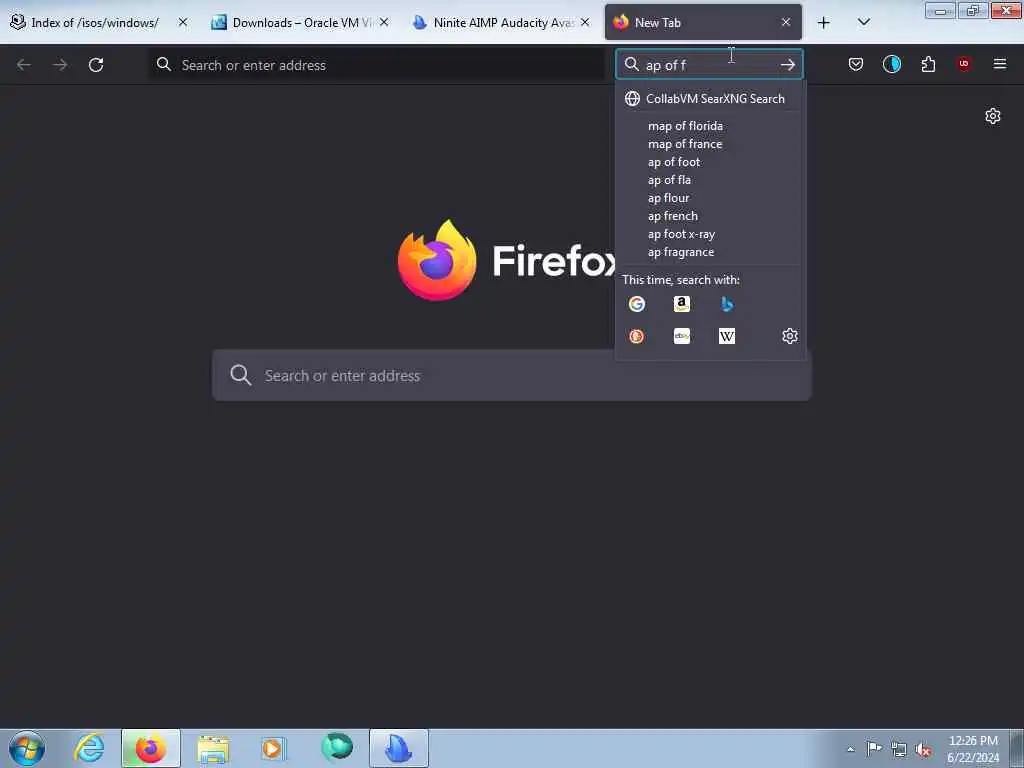Close the Index of /isos/windows/ tab

point(183,22)
